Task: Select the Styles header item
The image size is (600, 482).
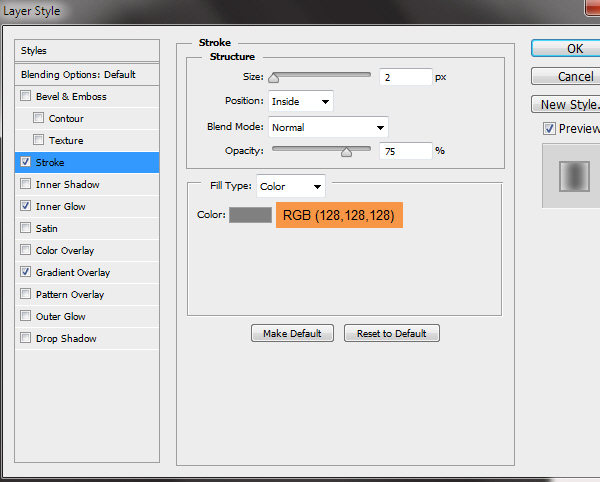Action: [34, 51]
